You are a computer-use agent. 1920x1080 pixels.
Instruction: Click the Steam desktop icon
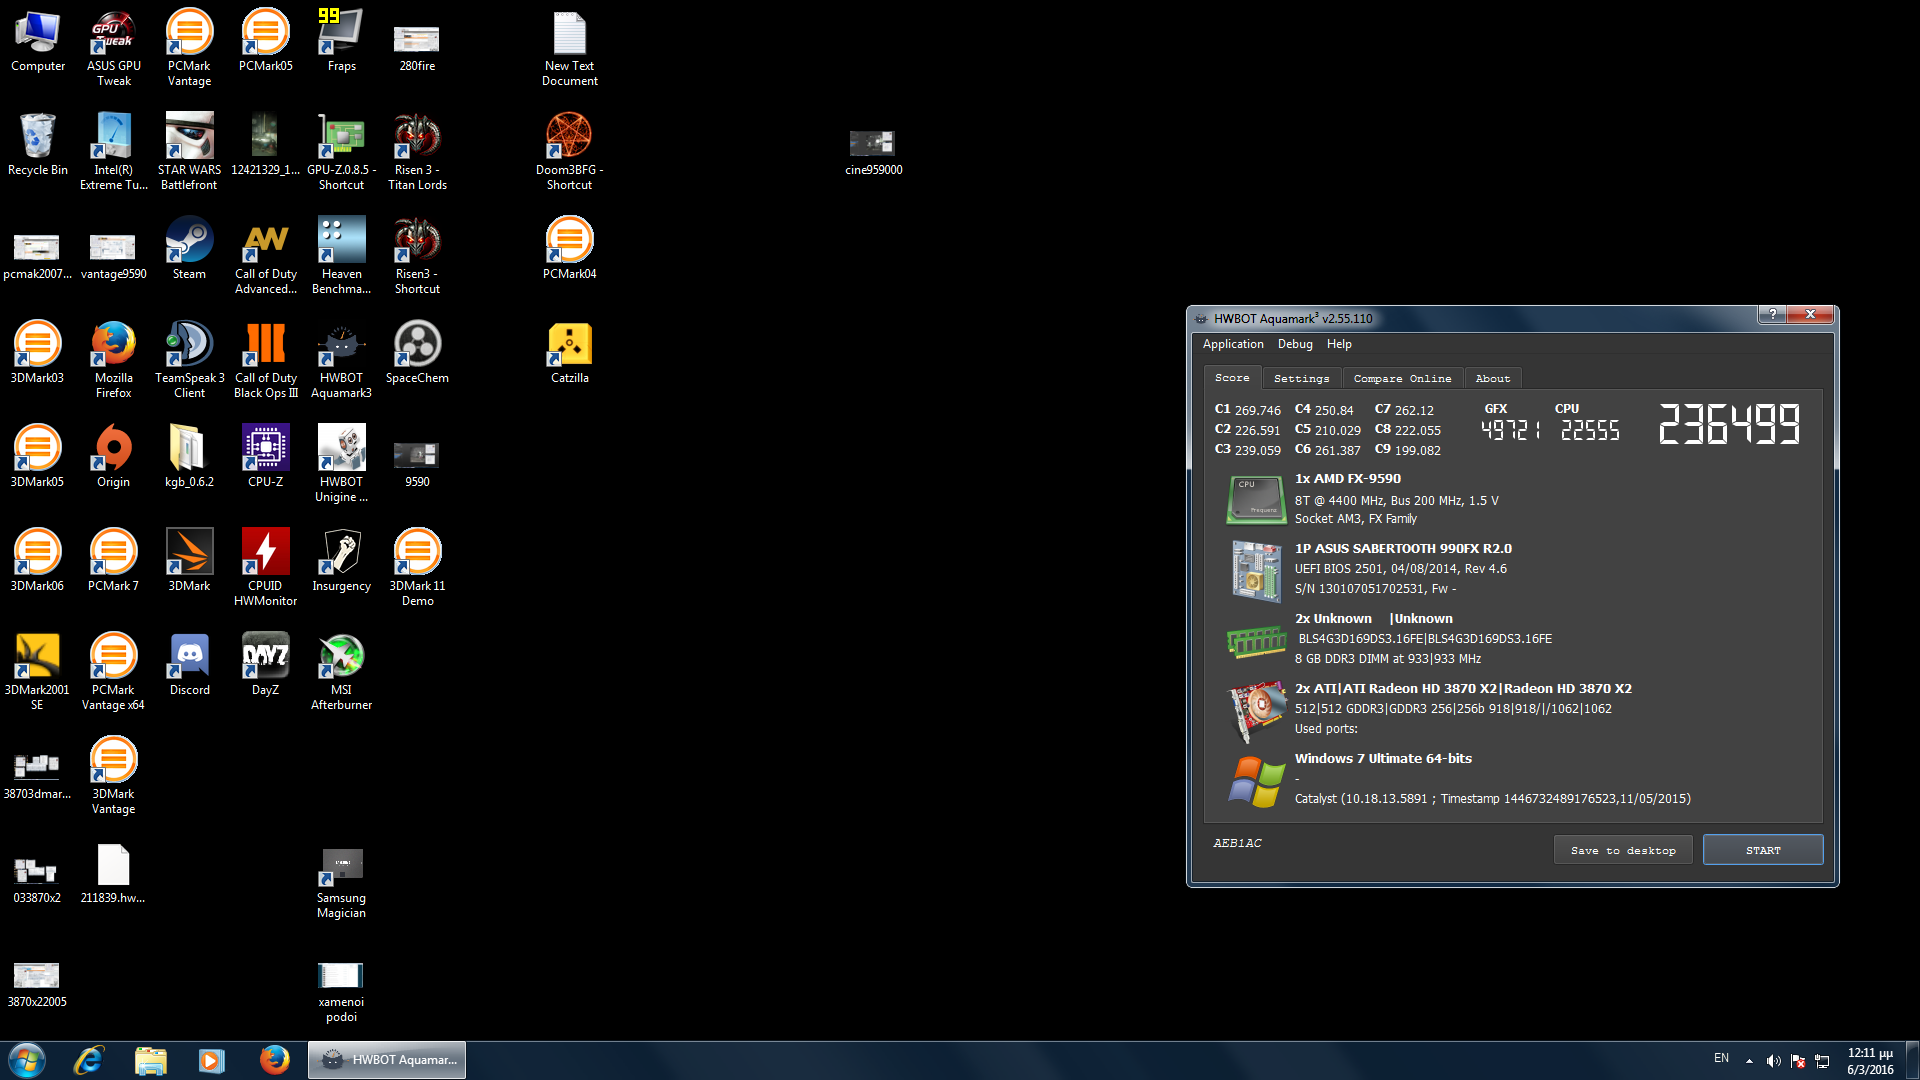tap(189, 248)
